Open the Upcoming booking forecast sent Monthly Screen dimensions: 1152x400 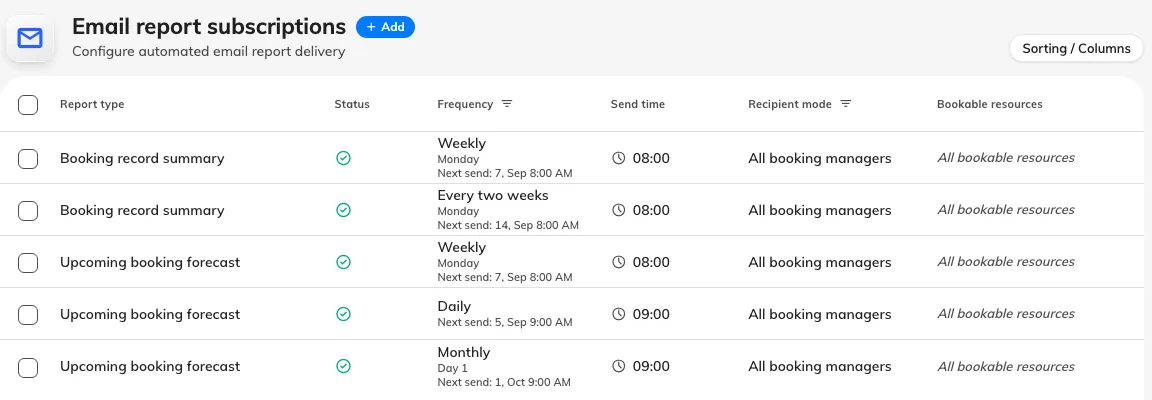pyautogui.click(x=150, y=366)
